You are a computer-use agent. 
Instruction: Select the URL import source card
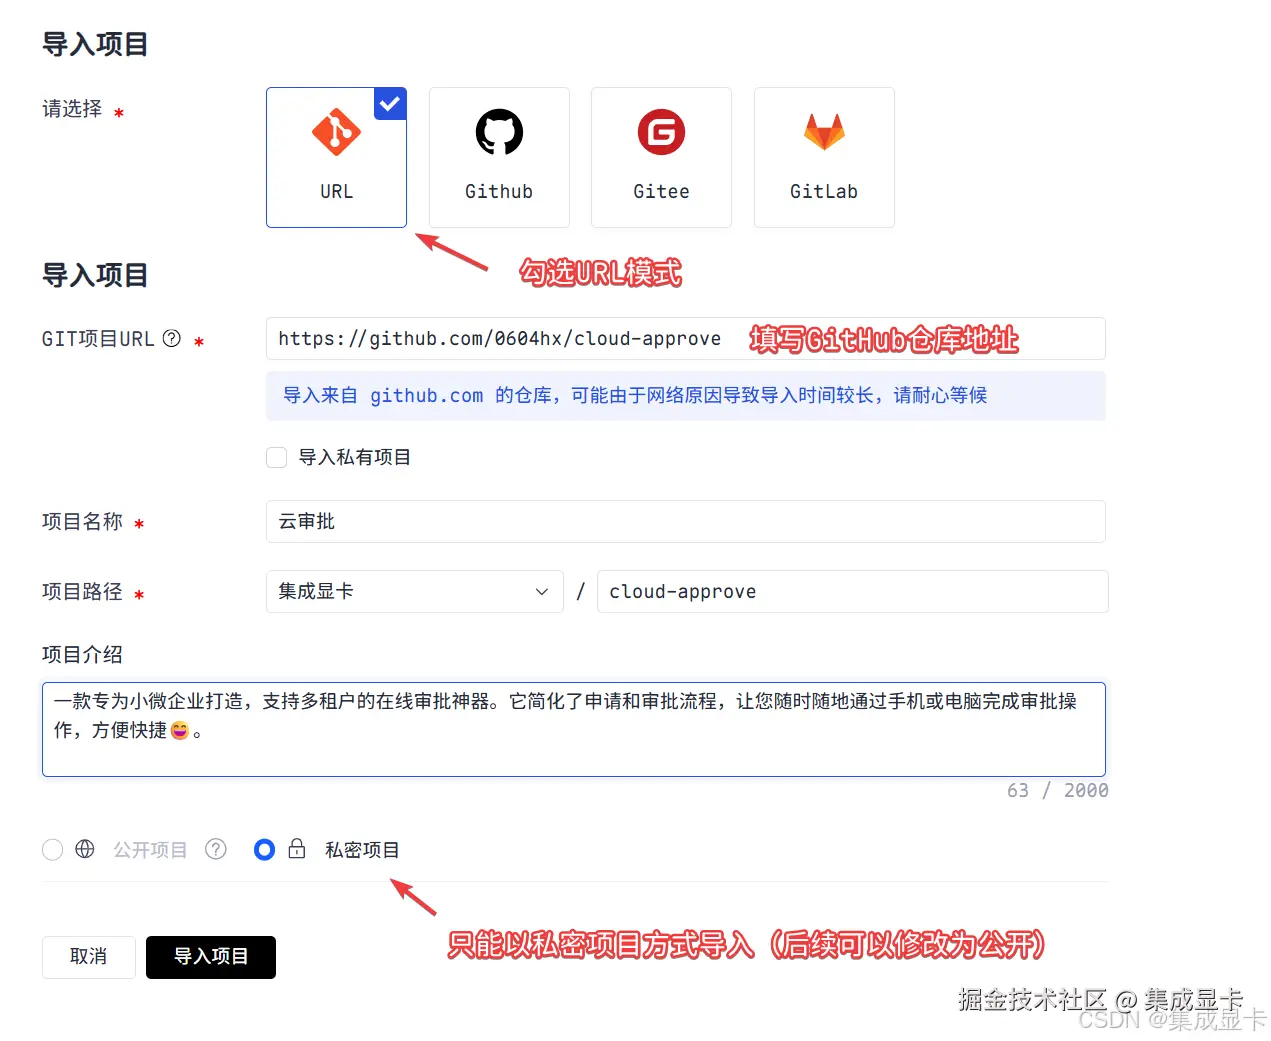click(336, 157)
